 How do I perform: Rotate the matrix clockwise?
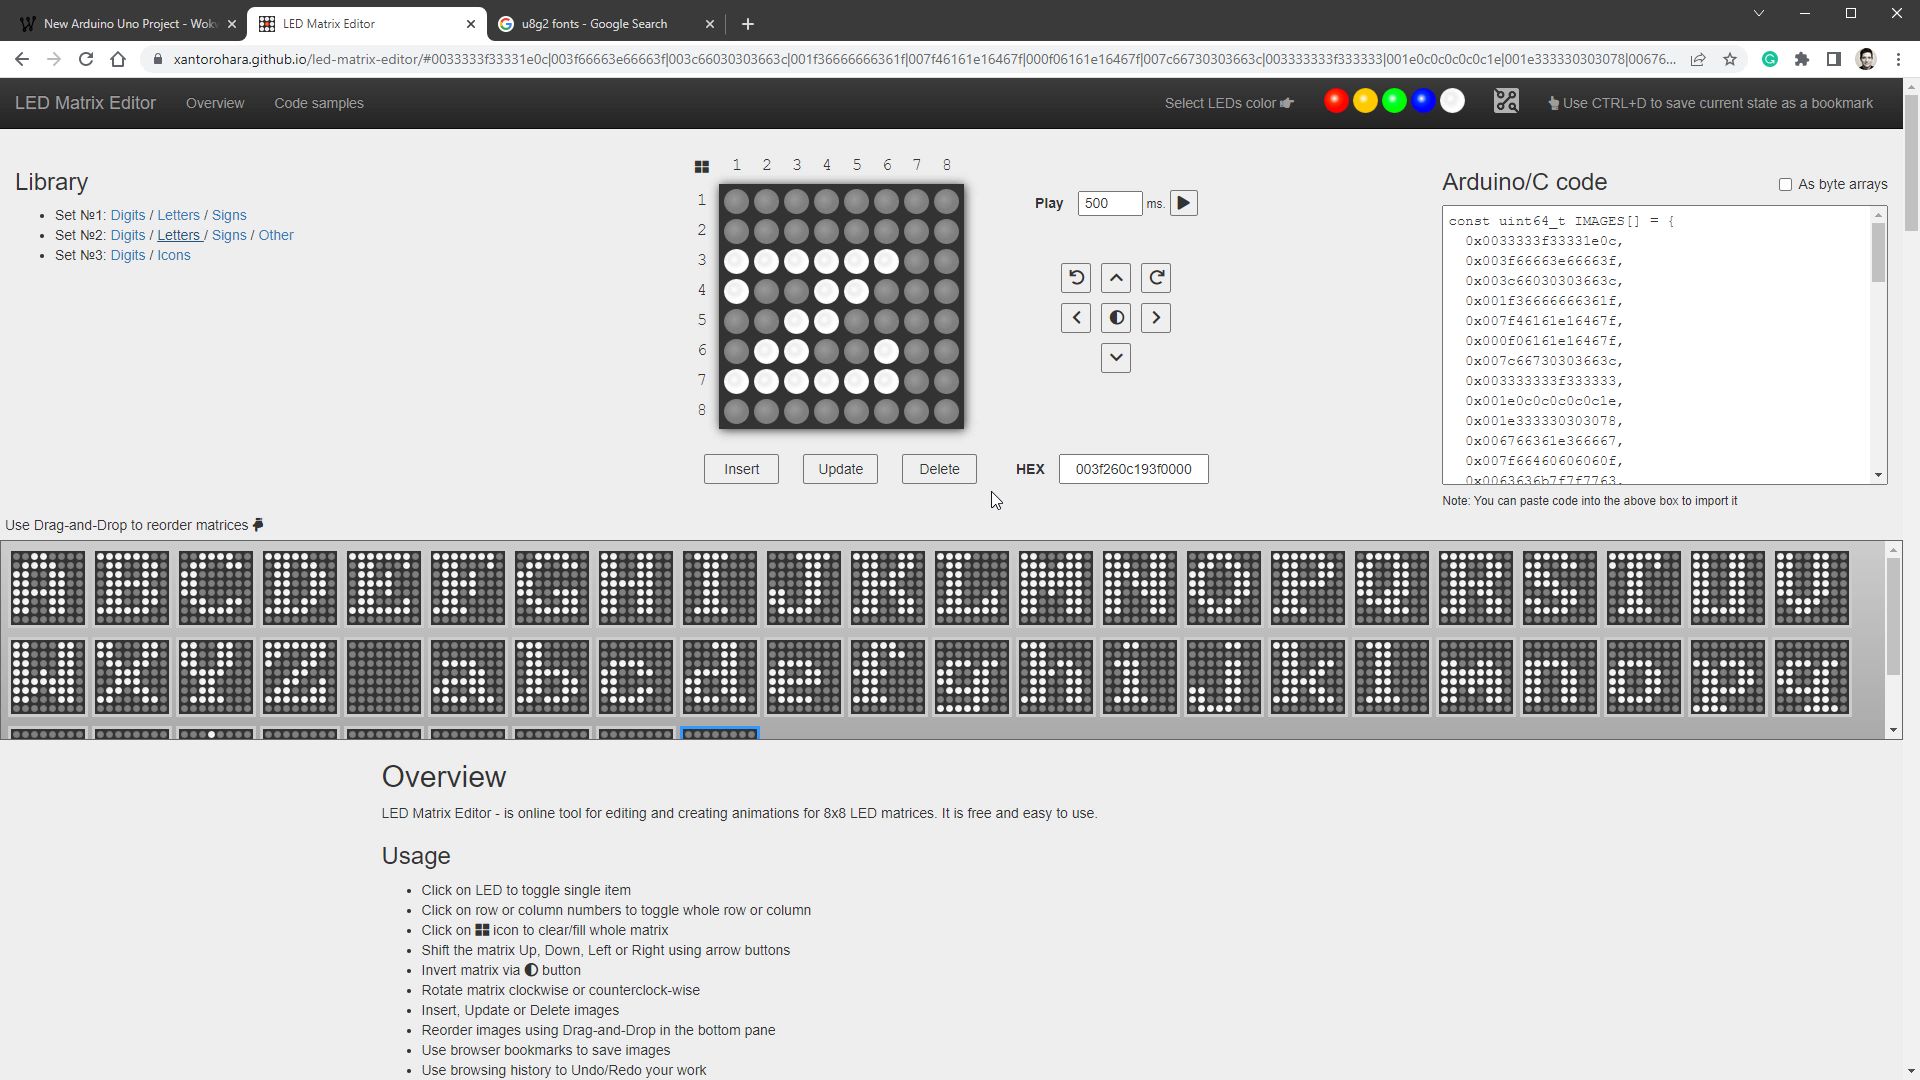tap(1156, 277)
